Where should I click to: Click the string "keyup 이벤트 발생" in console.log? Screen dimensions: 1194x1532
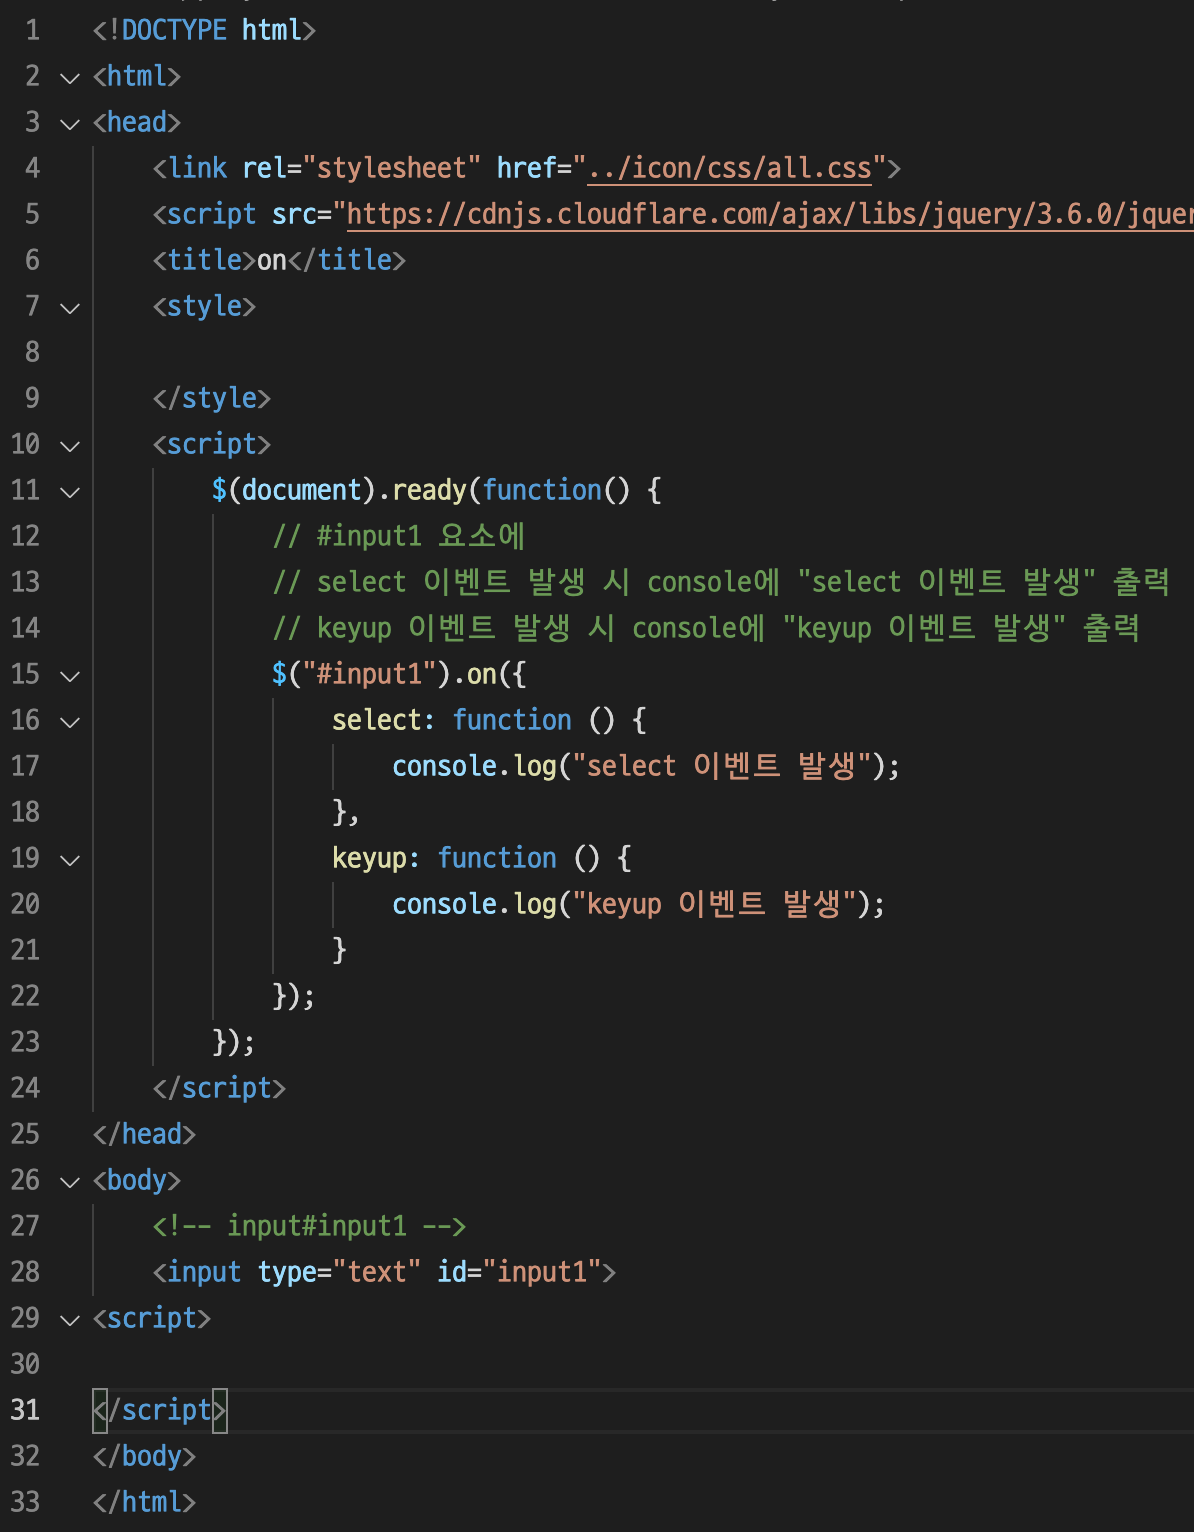[714, 904]
